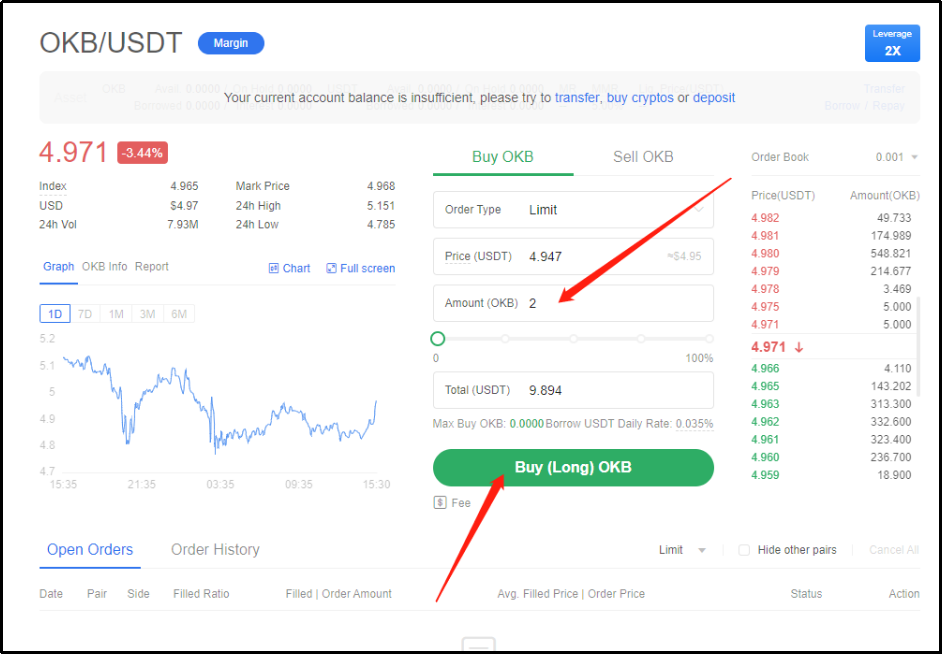
Task: Click the Amount (OKB) input field
Action: coord(573,303)
